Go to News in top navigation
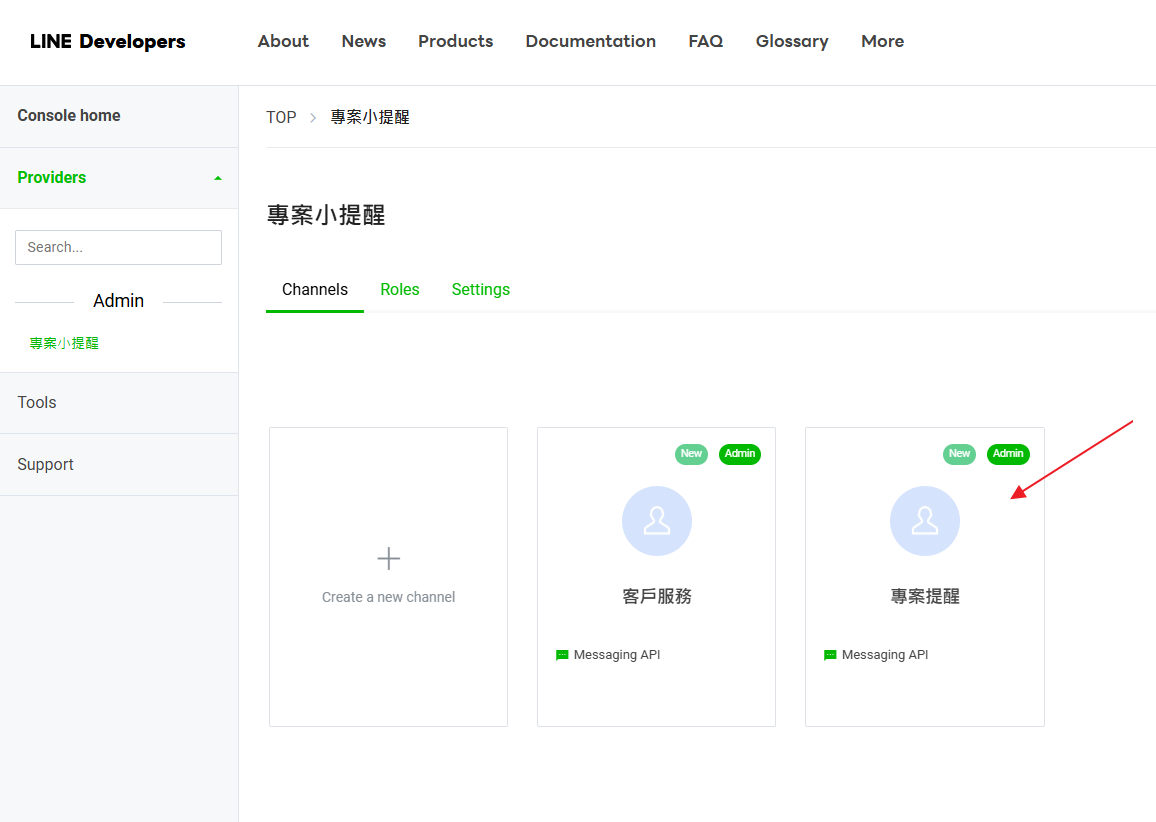The image size is (1156, 822). pos(363,41)
